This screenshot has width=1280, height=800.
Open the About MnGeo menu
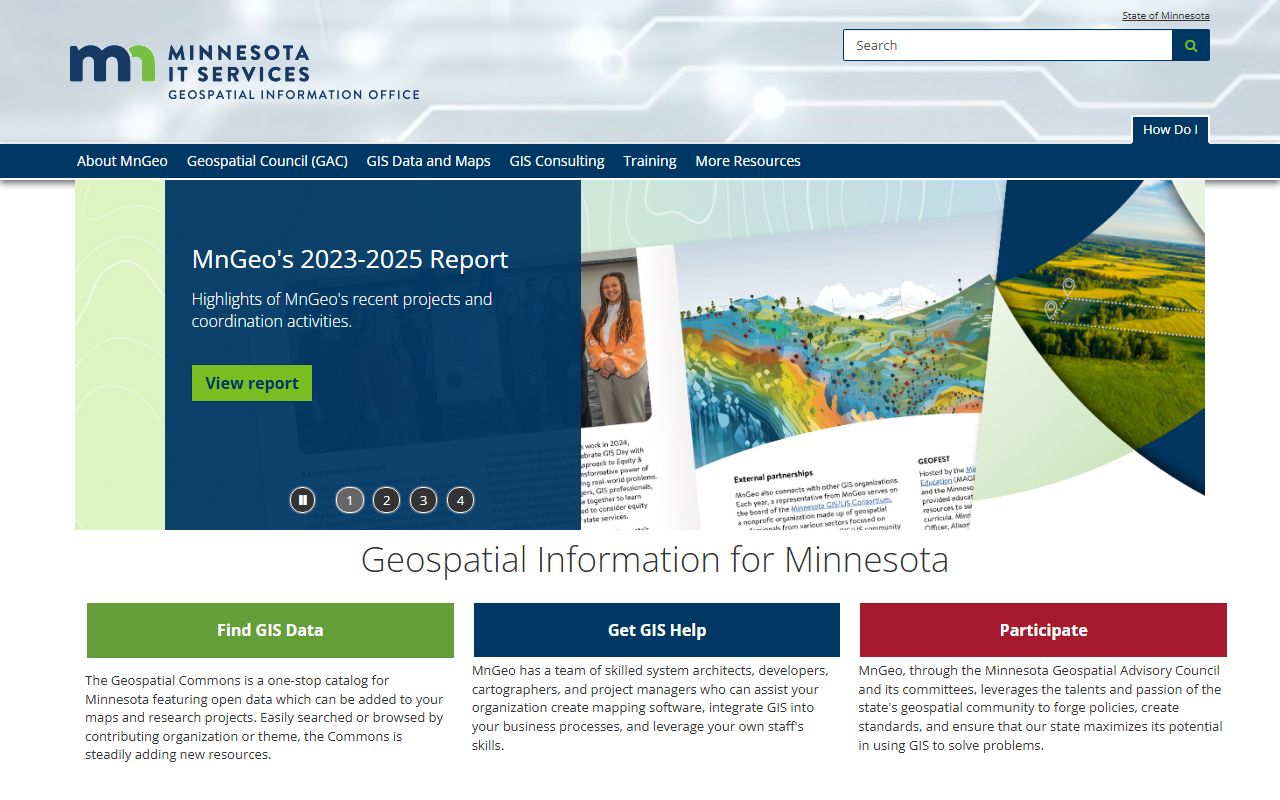(x=122, y=161)
